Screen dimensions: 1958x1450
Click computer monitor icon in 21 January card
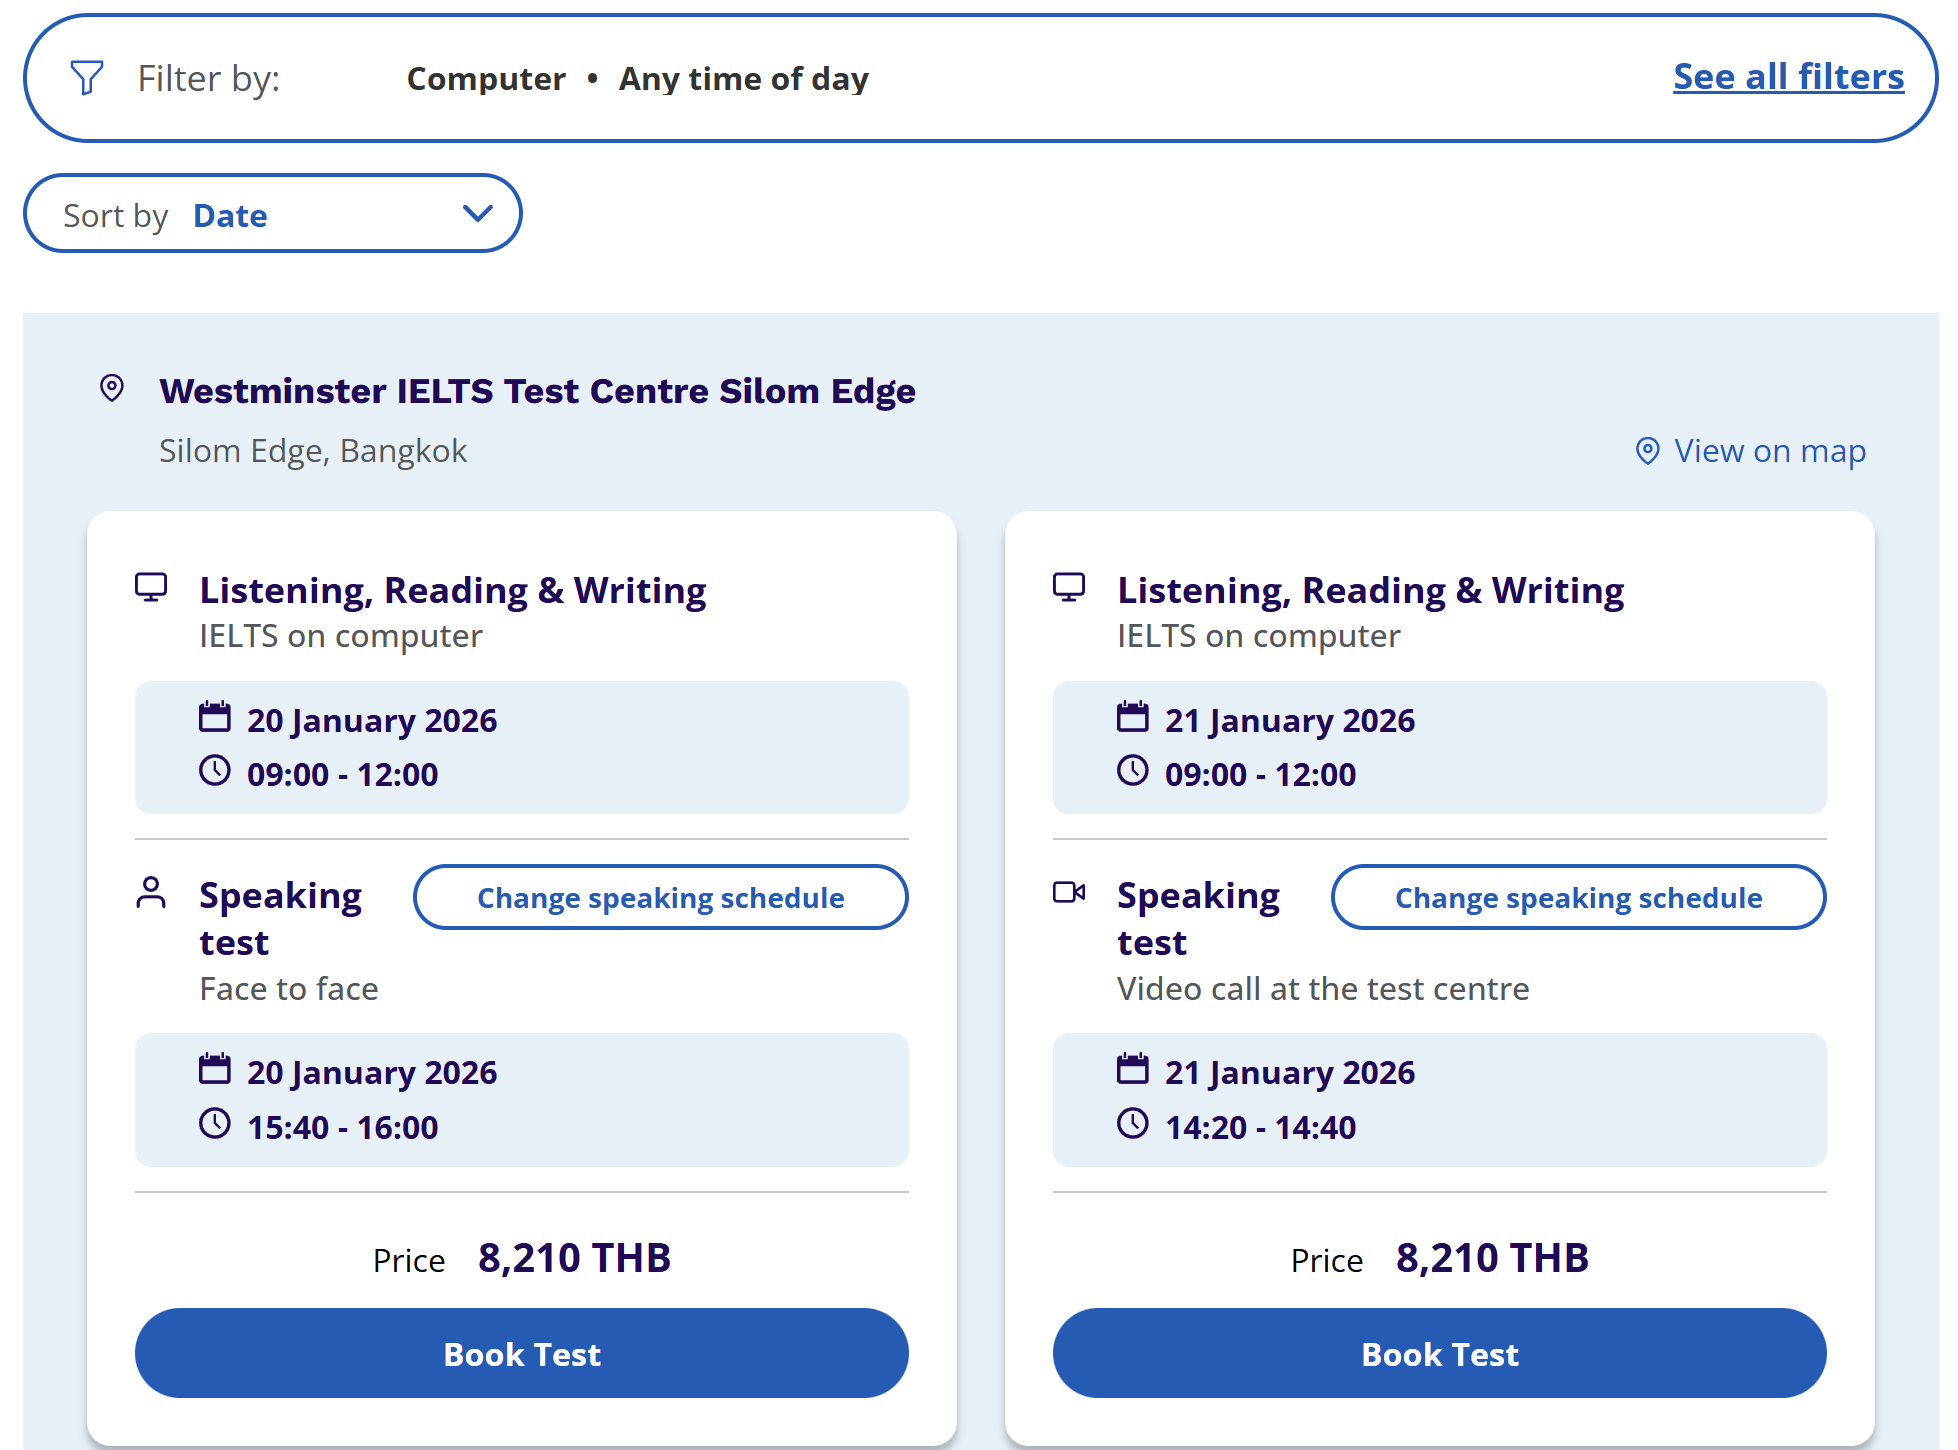click(x=1069, y=587)
